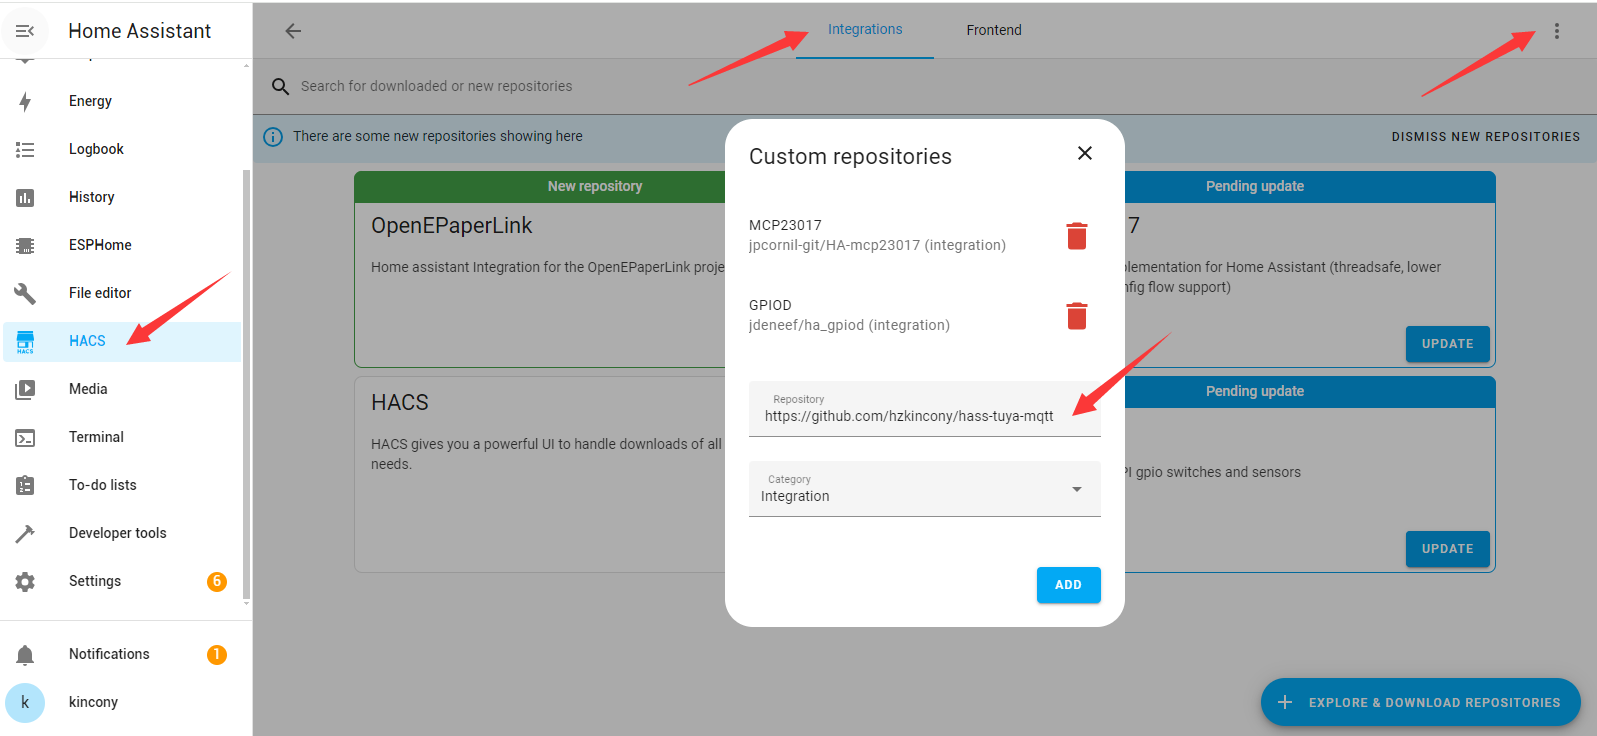Click the Home Assistant title

pyautogui.click(x=139, y=31)
